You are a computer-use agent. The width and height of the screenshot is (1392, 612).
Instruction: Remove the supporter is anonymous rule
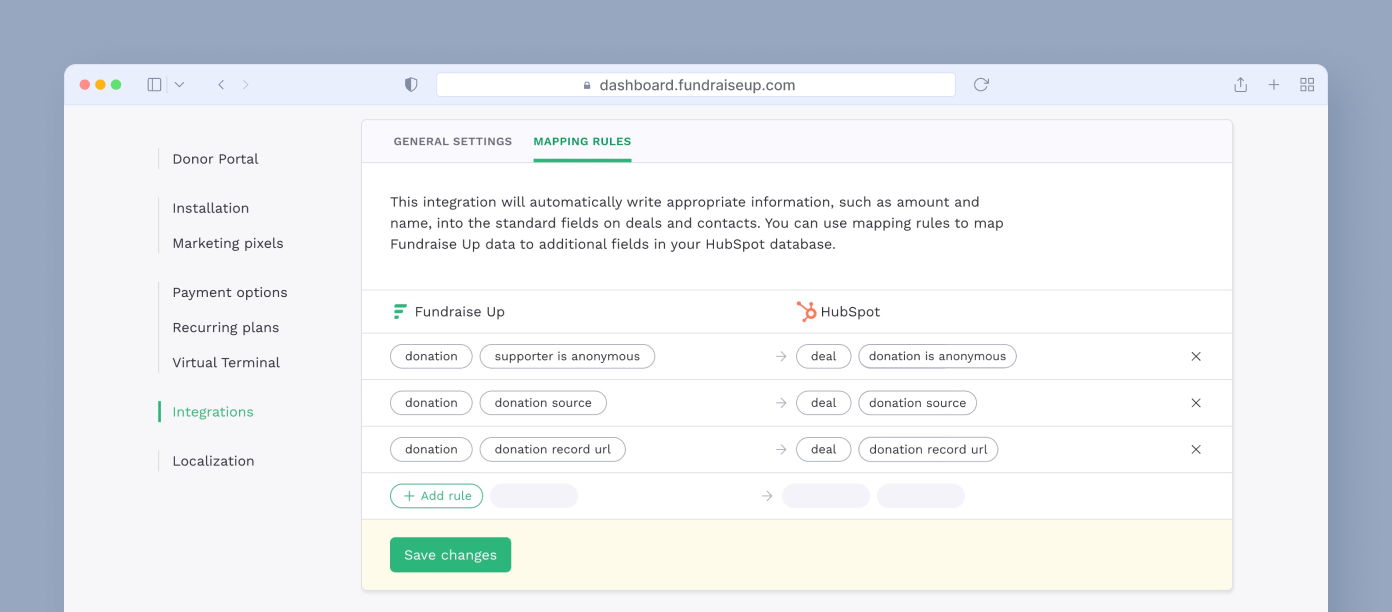point(1196,356)
